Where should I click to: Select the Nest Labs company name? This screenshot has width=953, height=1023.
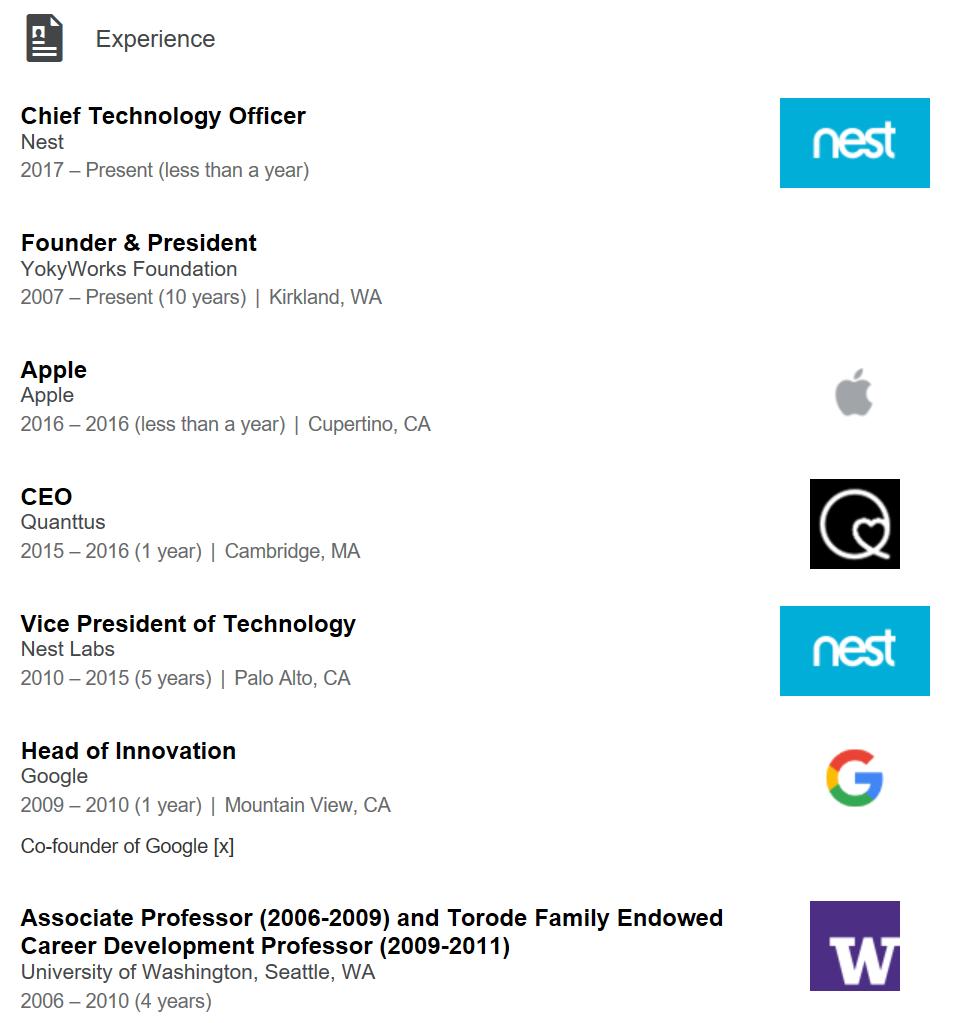click(68, 649)
